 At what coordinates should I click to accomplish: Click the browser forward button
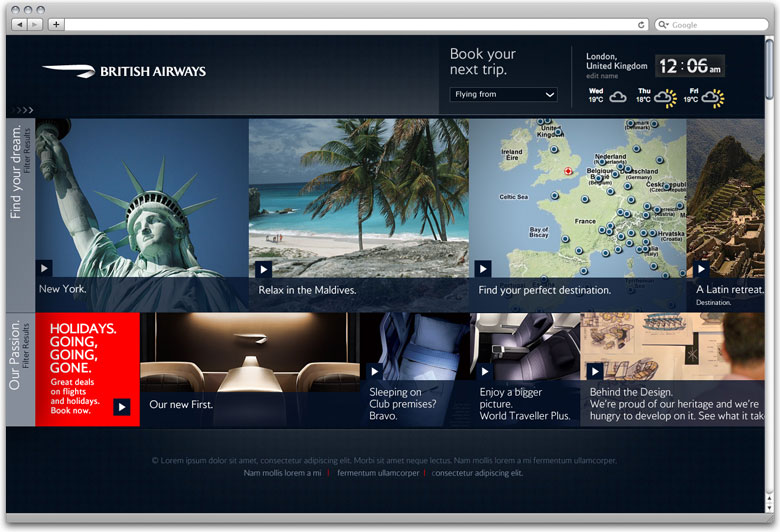pyautogui.click(x=34, y=24)
